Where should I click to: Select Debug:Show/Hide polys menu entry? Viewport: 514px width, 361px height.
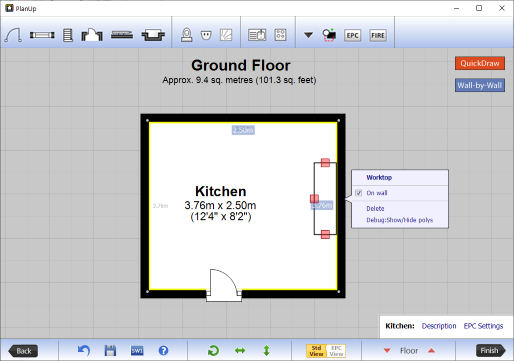pyautogui.click(x=400, y=220)
